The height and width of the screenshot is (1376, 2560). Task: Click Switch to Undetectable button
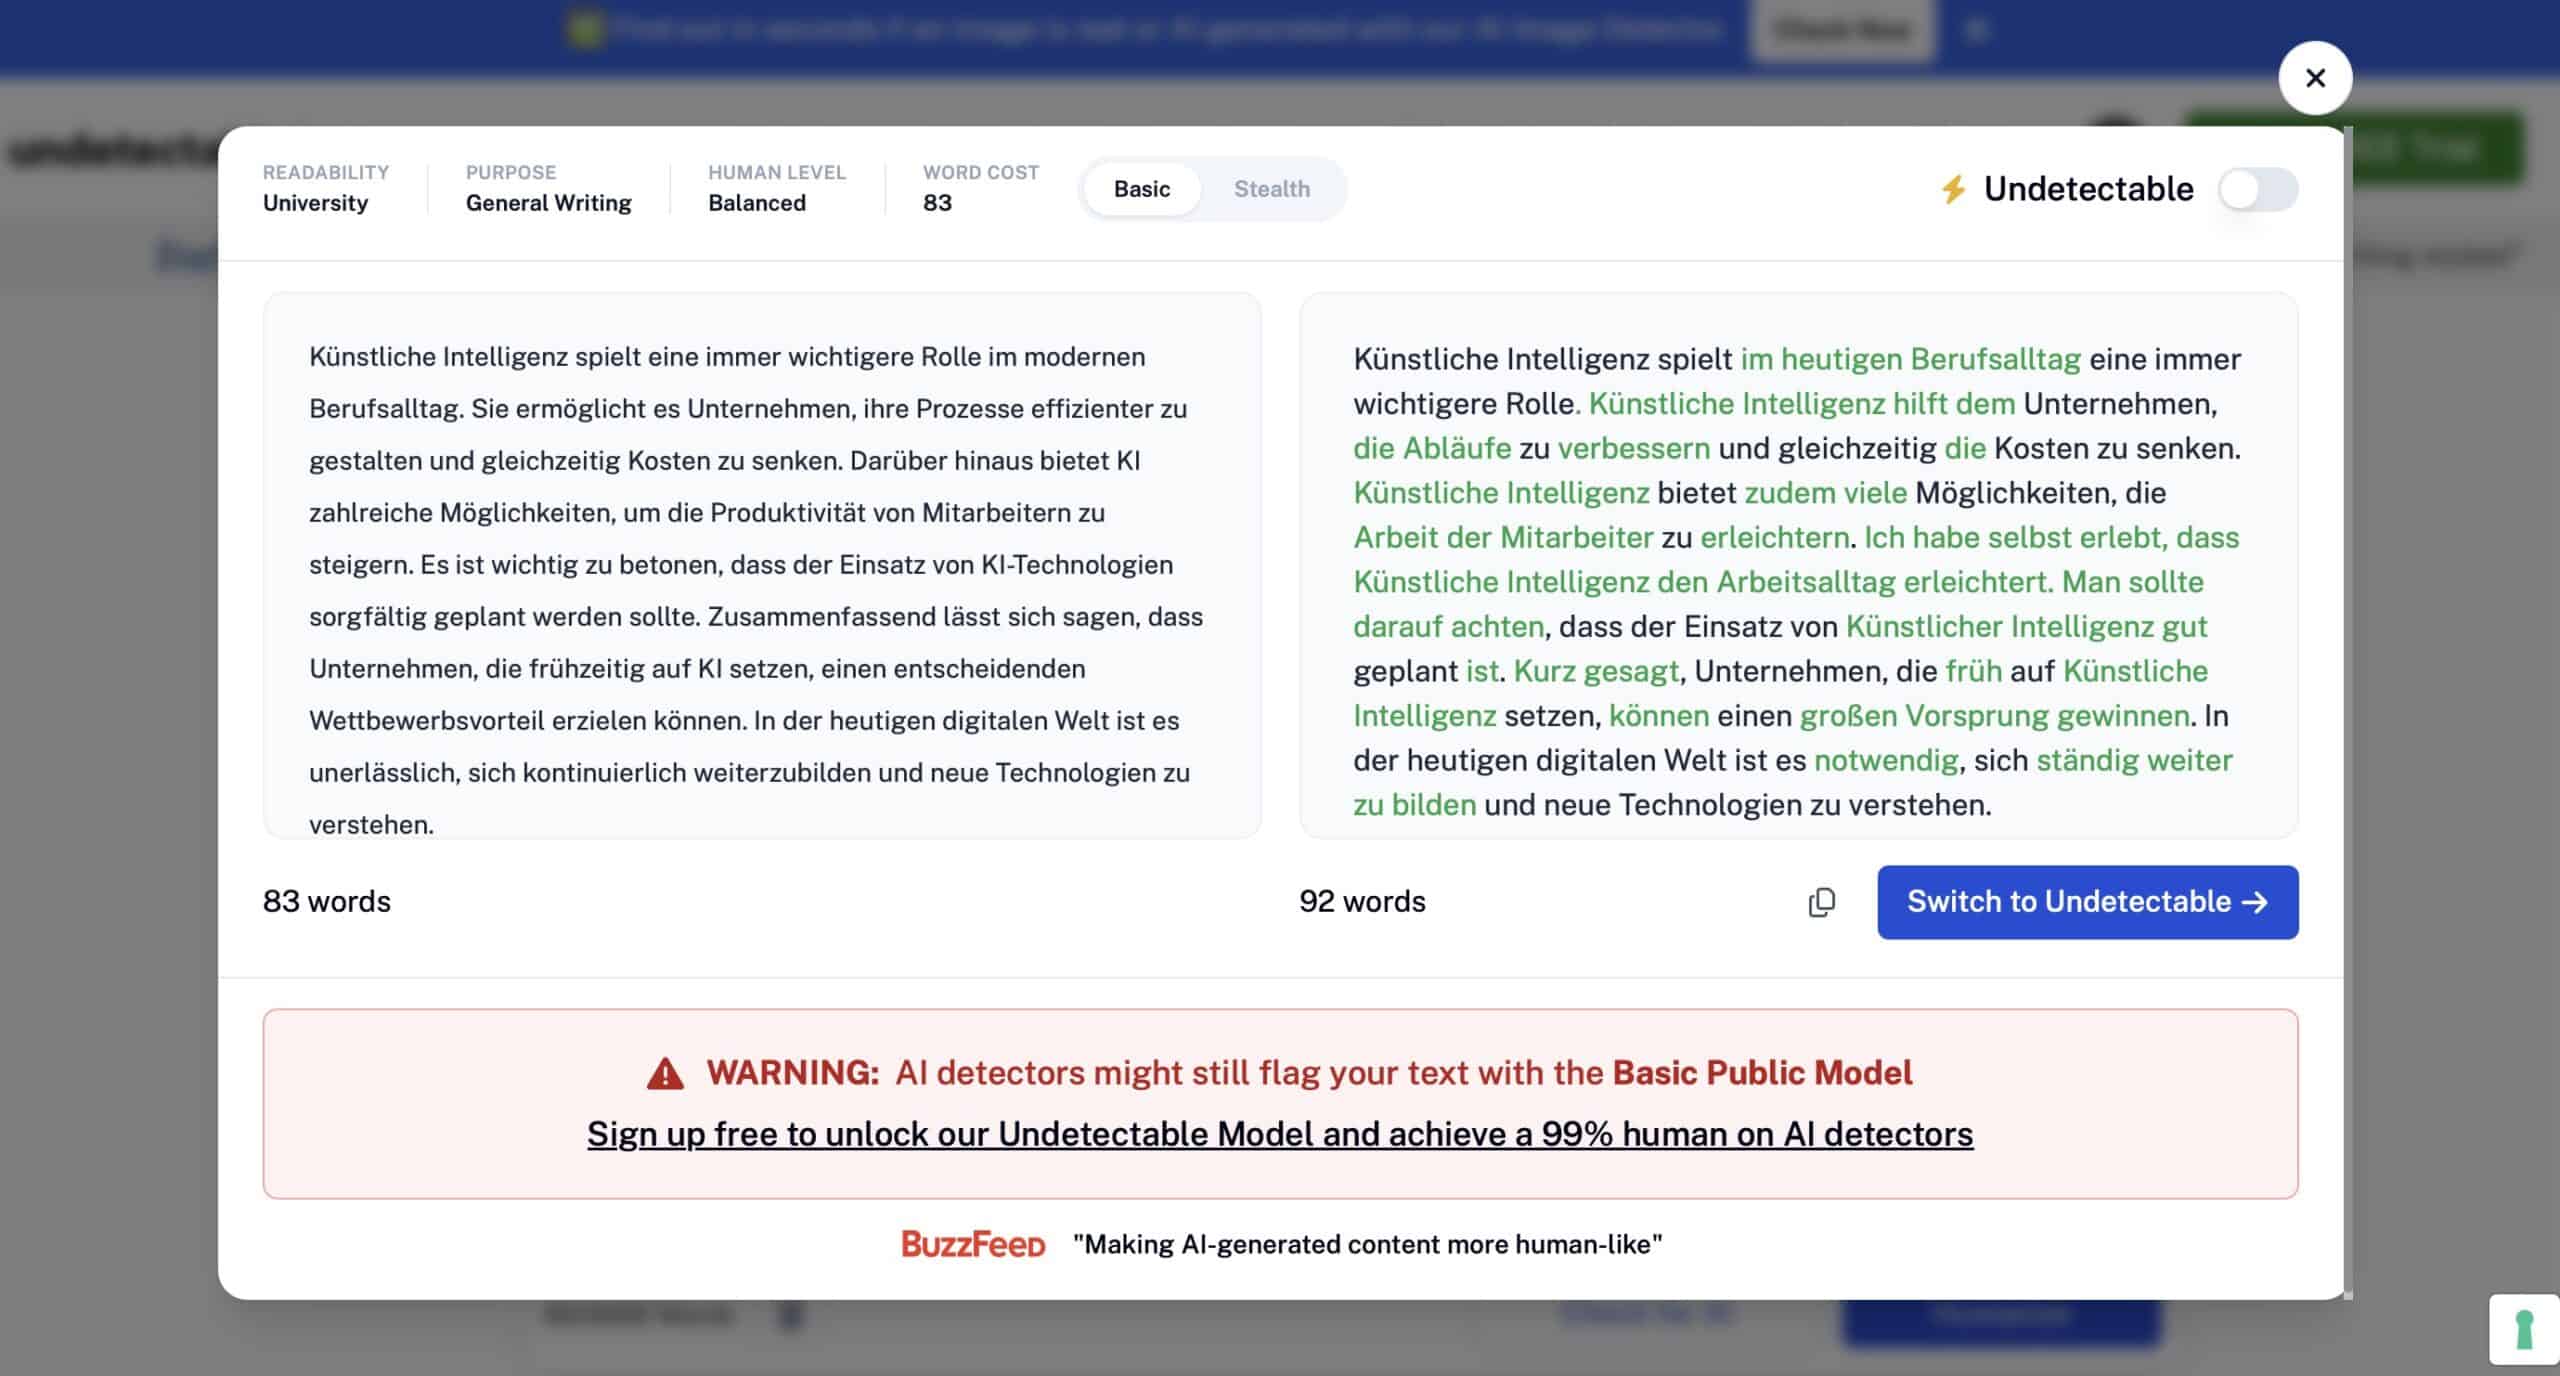point(2087,902)
